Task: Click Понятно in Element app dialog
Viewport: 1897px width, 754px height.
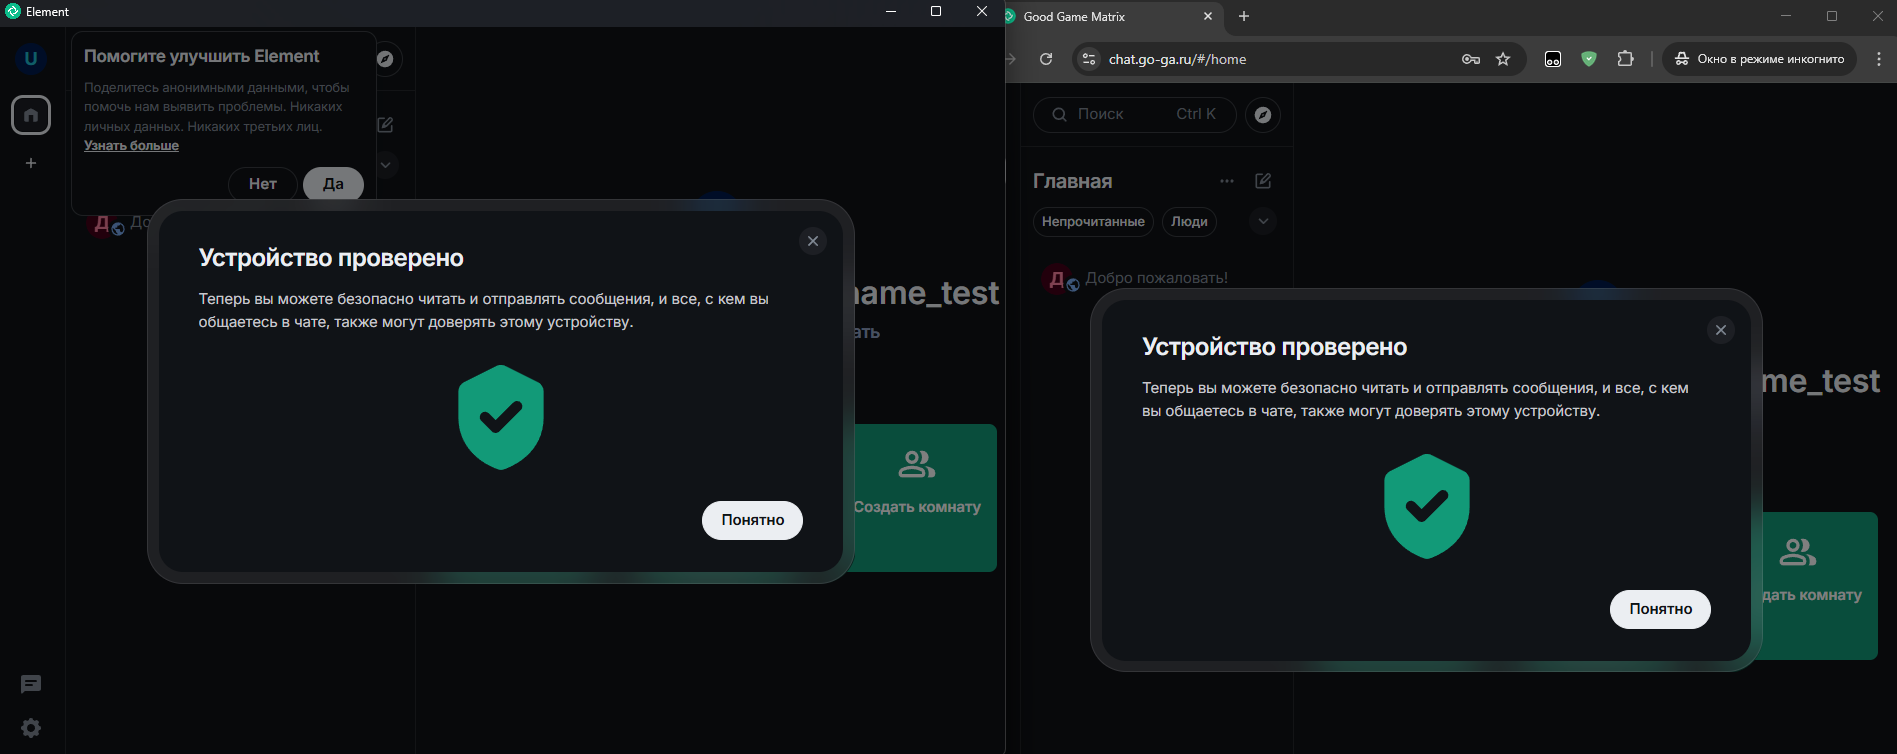Action: click(x=752, y=520)
